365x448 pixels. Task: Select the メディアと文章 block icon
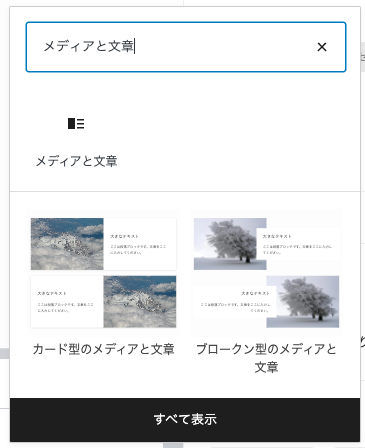[76, 123]
